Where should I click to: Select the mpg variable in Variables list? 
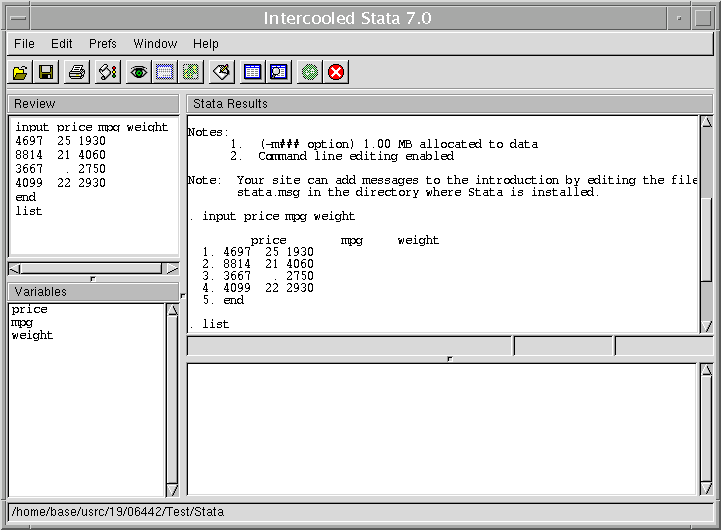pos(22,323)
